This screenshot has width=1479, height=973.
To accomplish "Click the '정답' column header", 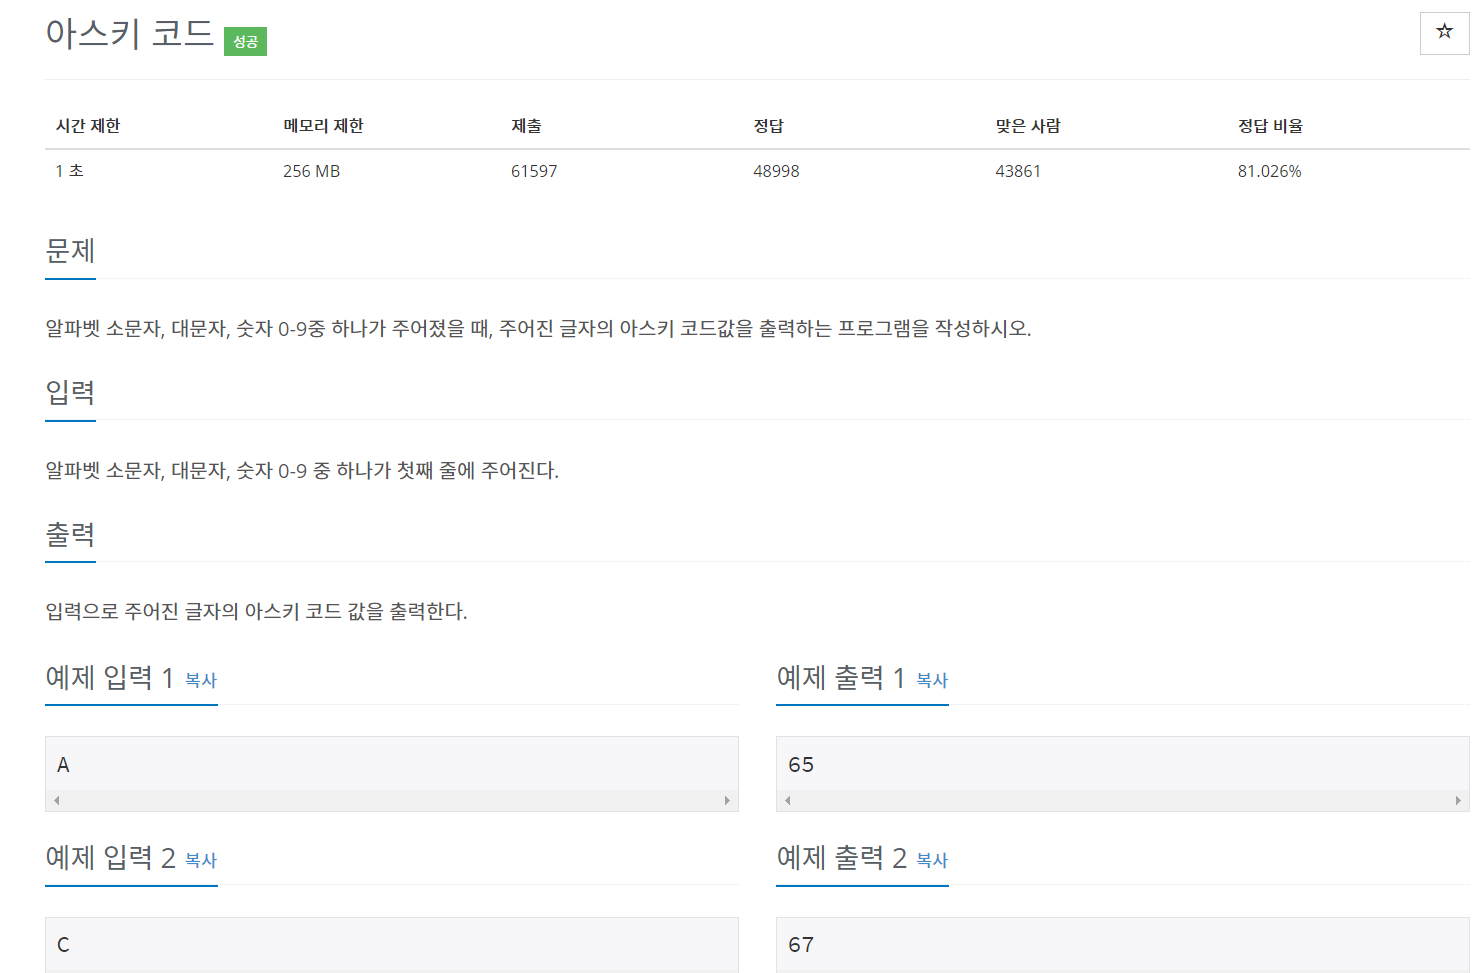I will (768, 126).
